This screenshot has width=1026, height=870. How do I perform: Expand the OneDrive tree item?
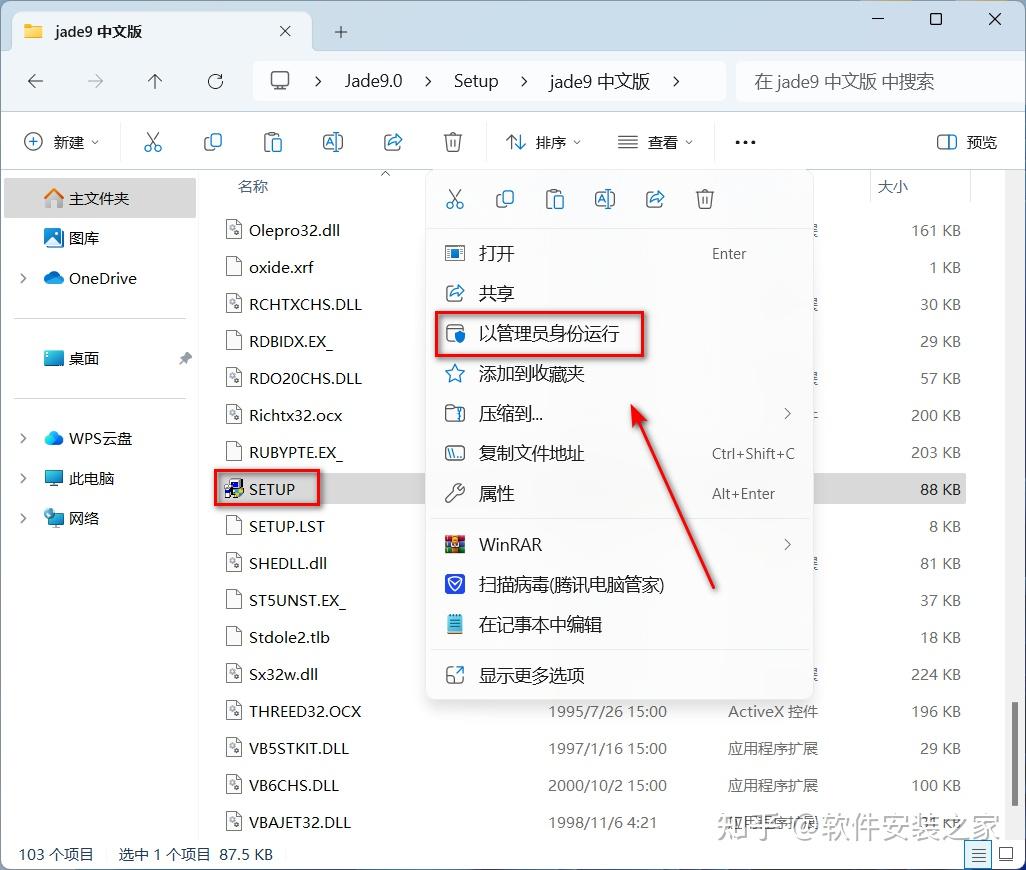(22, 278)
